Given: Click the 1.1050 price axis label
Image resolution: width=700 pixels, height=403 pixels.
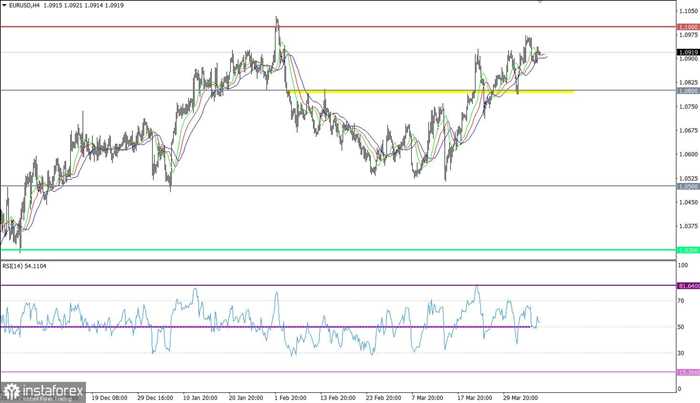Looking at the screenshot, I should pyautogui.click(x=688, y=11).
